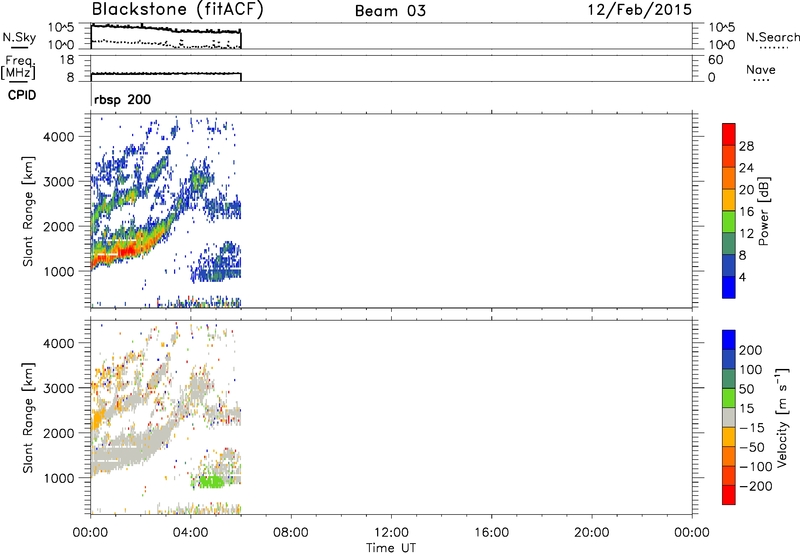Click the 1000 range tick on the velocity panel
The height and width of the screenshot is (554, 800).
pos(58,478)
